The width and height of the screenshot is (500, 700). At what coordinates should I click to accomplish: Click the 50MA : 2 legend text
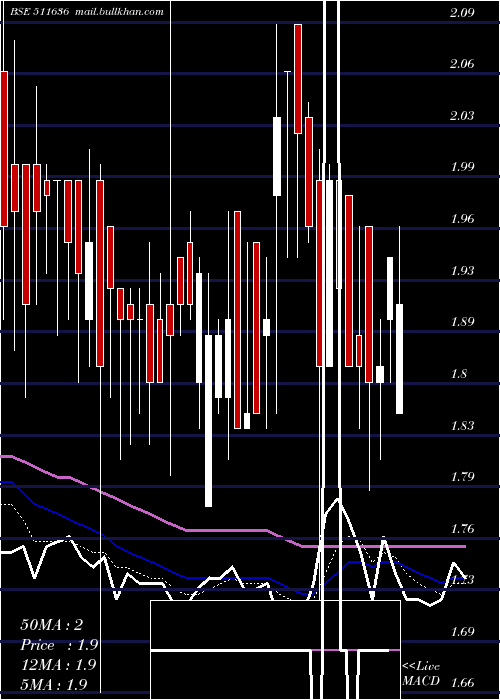pyautogui.click(x=51, y=625)
